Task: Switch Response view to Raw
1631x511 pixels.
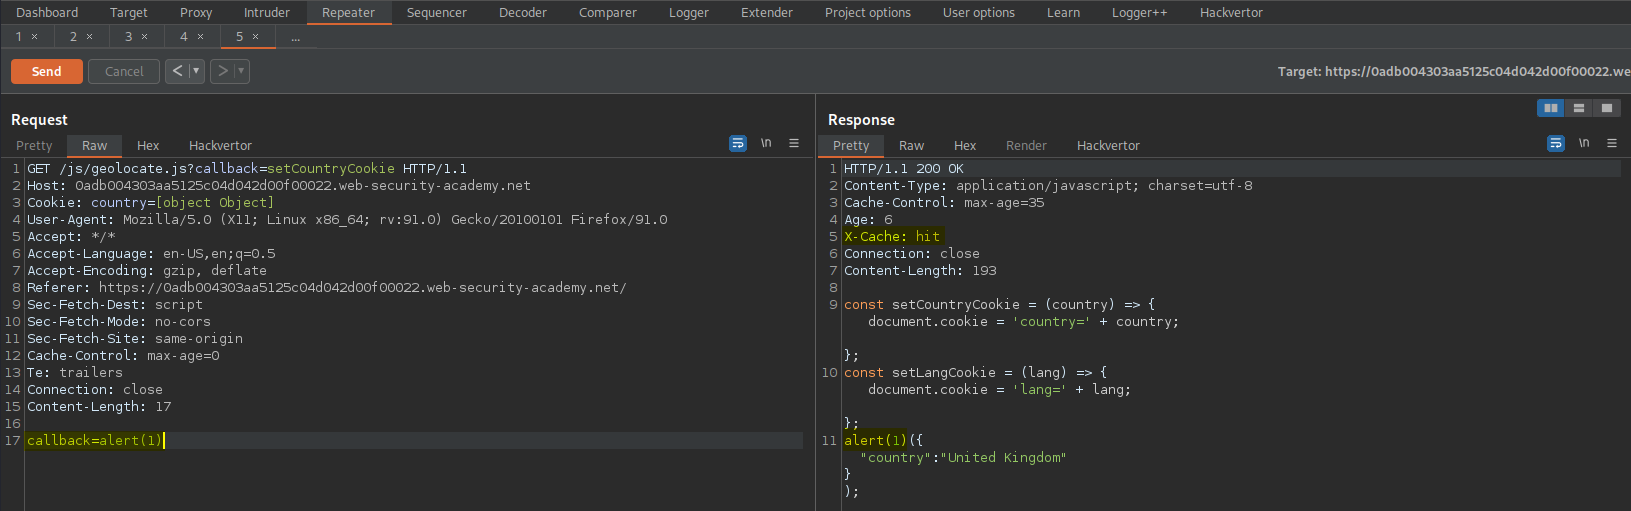Action: coord(912,145)
